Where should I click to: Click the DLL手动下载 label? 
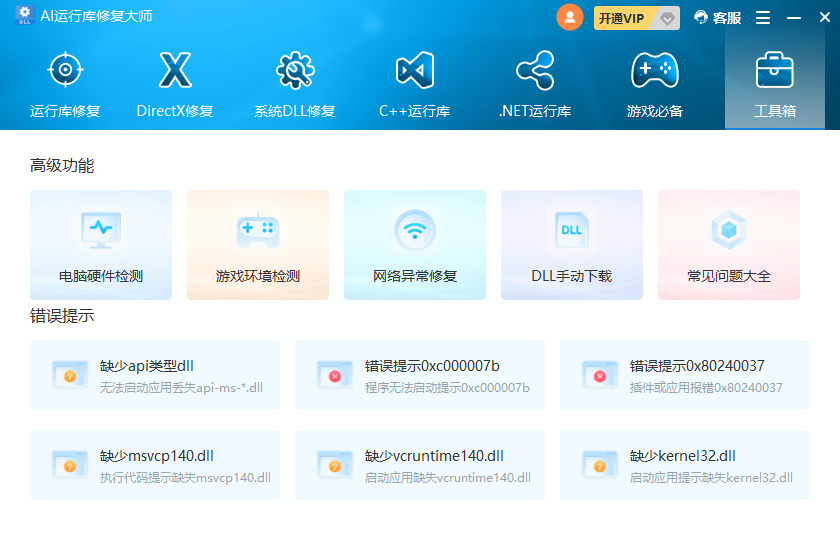click(572, 276)
